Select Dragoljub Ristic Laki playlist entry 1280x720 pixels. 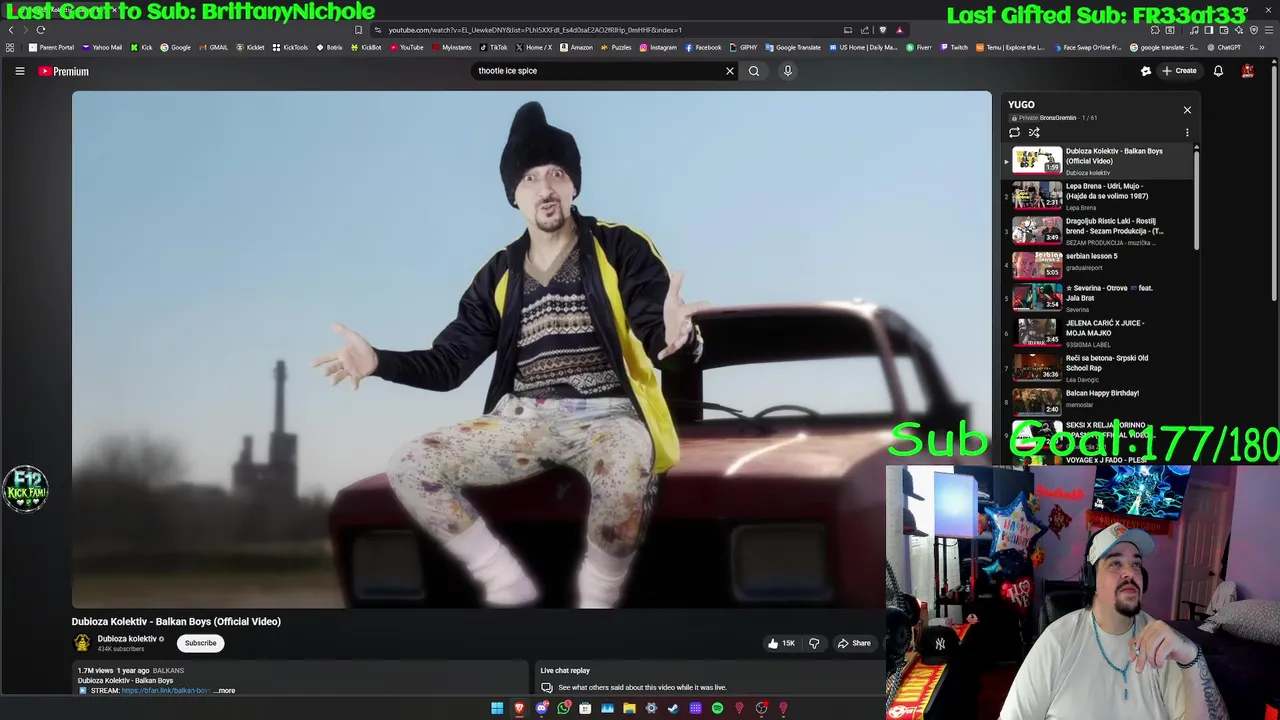1097,231
